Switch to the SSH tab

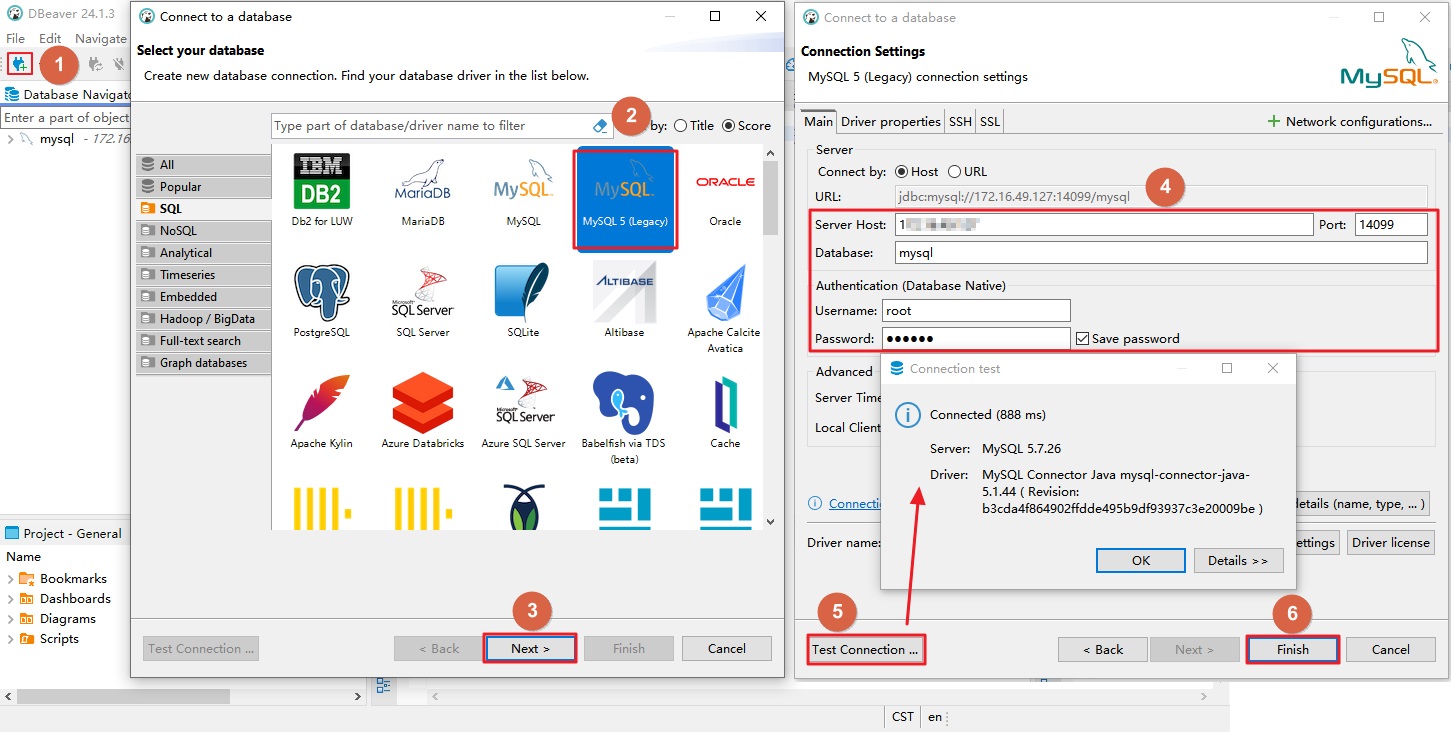point(960,121)
